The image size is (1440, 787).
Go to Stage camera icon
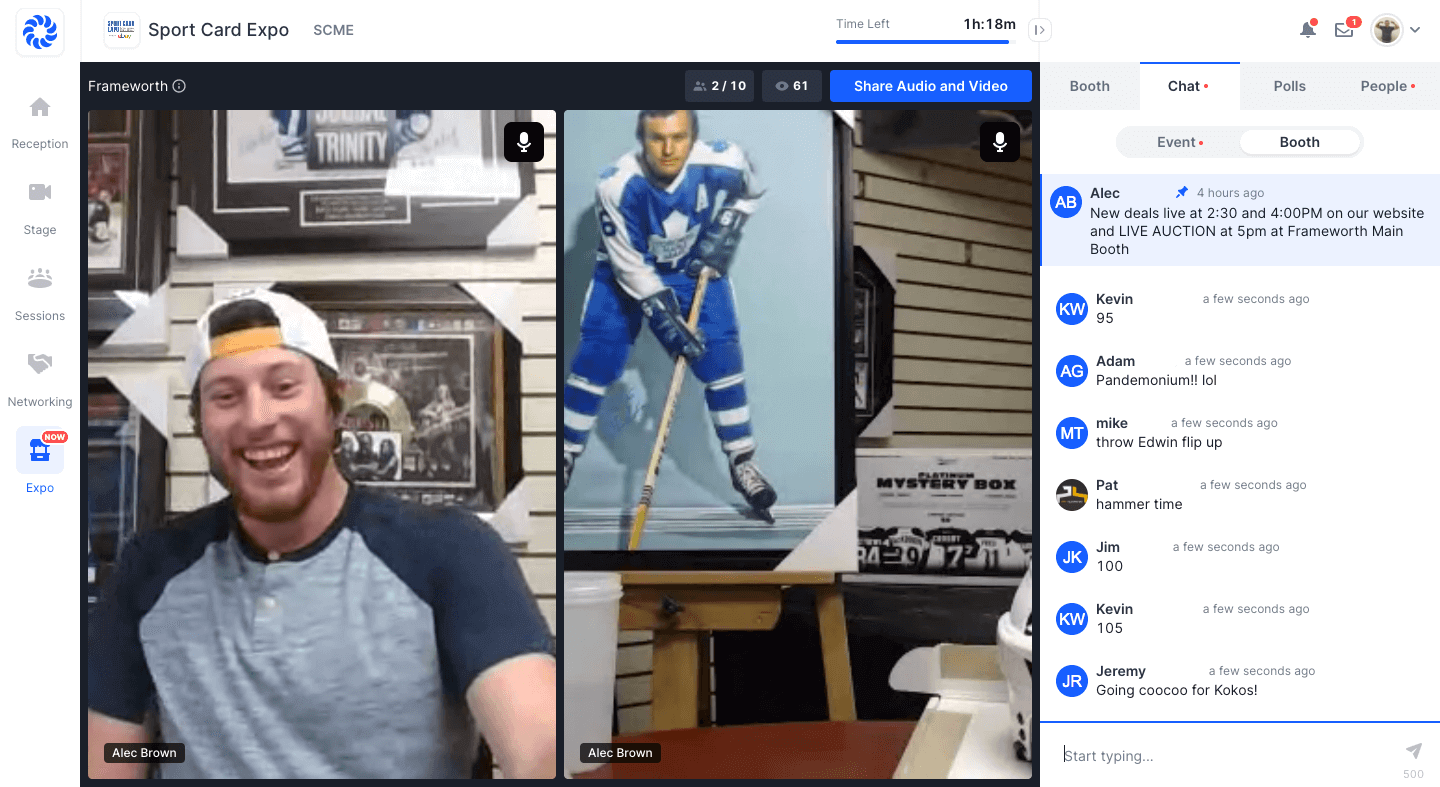pyautogui.click(x=40, y=193)
